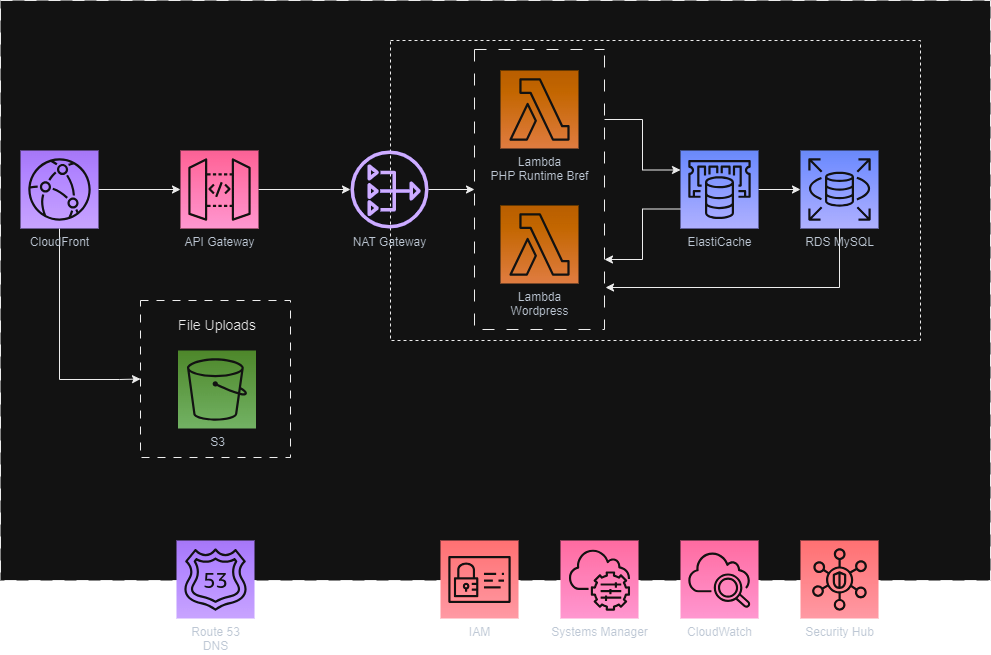This screenshot has height=655, width=991.
Task: Click the Lambda PHP Runtime Bref icon
Action: pos(539,109)
